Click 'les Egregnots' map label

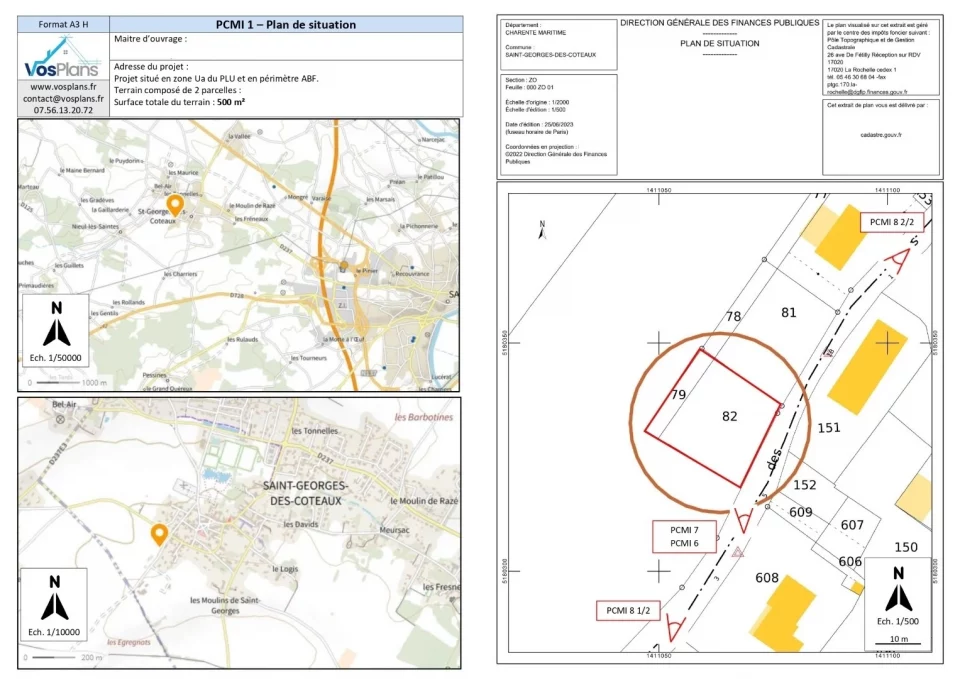[x=129, y=642]
